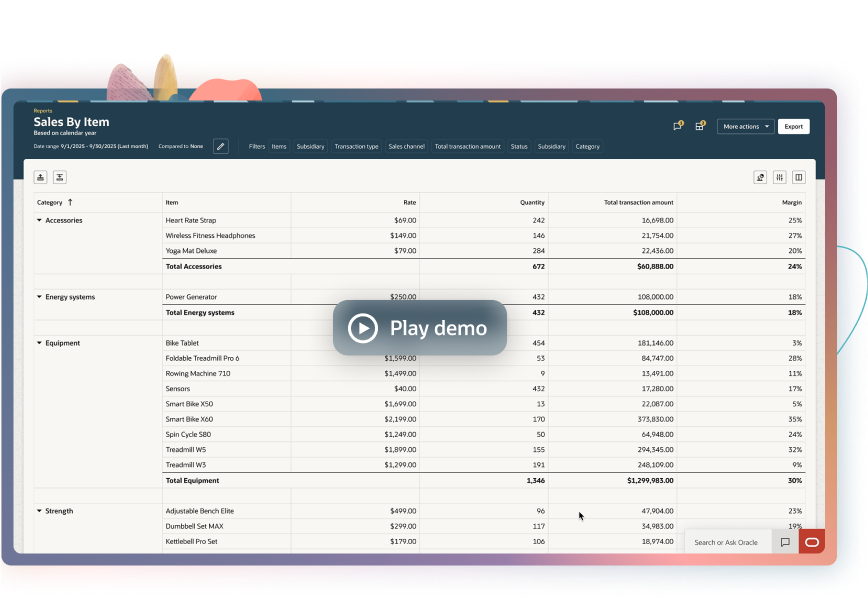868x612 pixels.
Task: Click the chat bubble icon beside search
Action: click(x=785, y=542)
